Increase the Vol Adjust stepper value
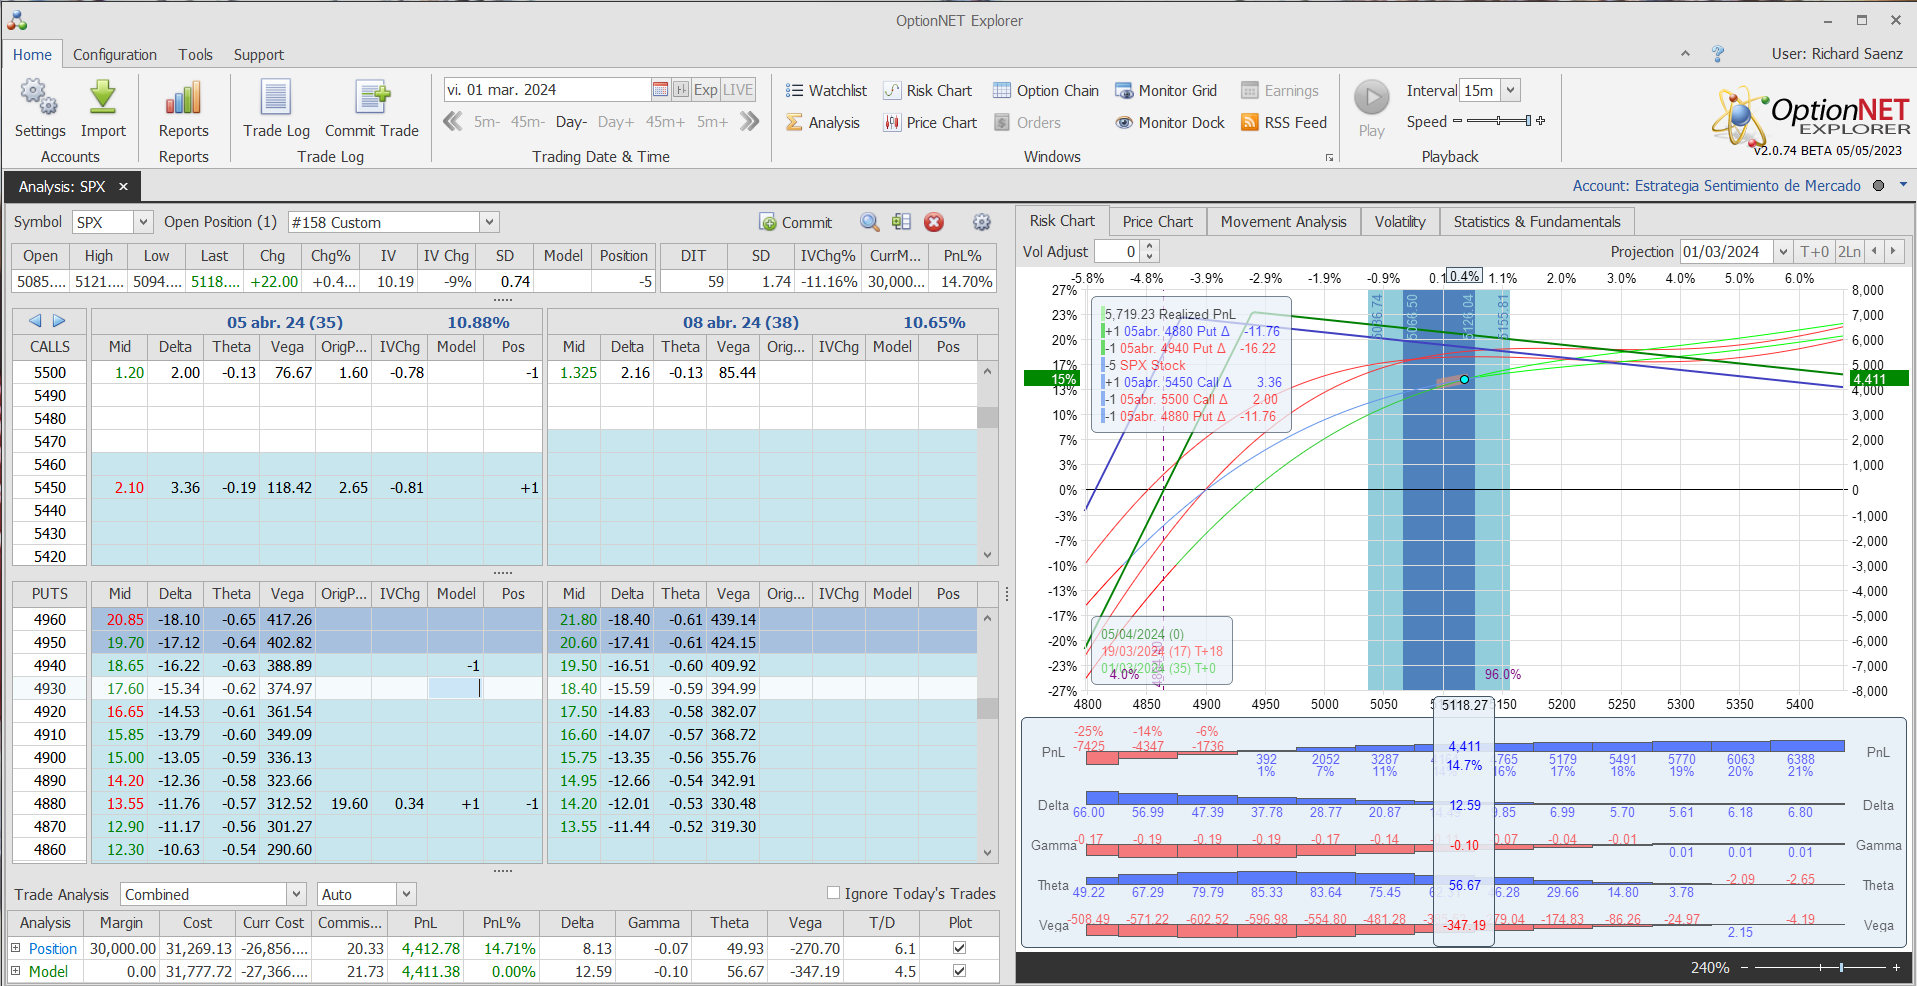 point(1150,246)
